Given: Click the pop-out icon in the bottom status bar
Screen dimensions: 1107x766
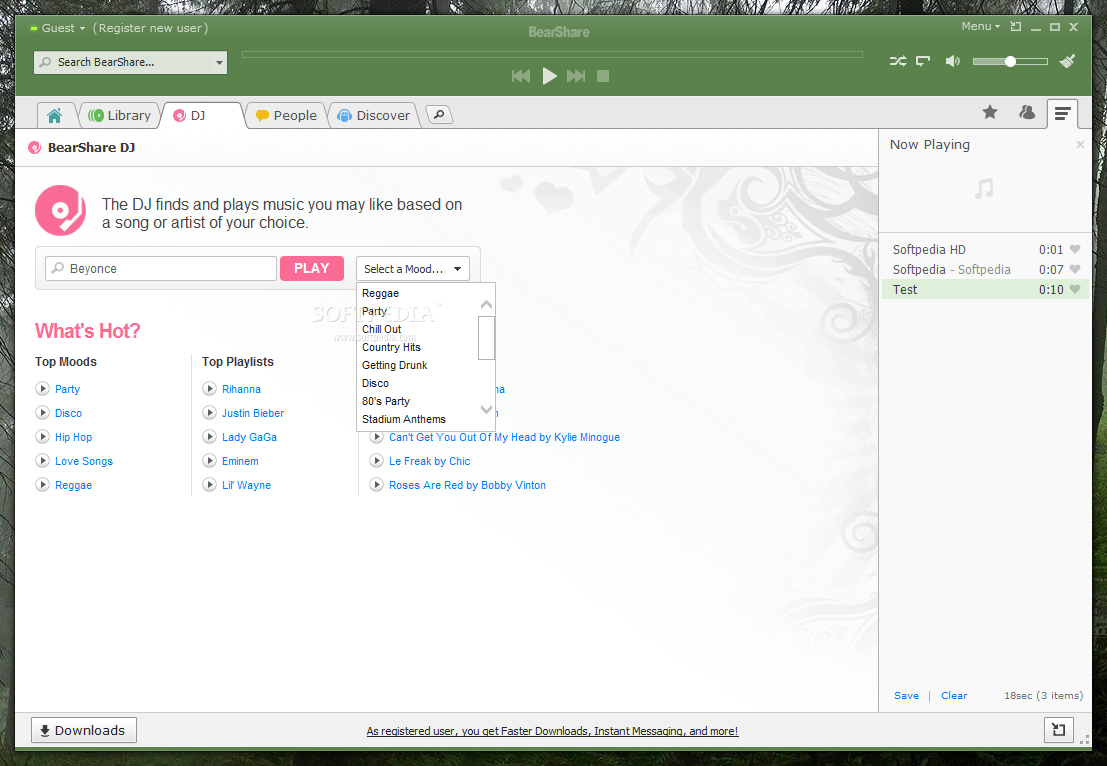Looking at the screenshot, I should [1058, 729].
